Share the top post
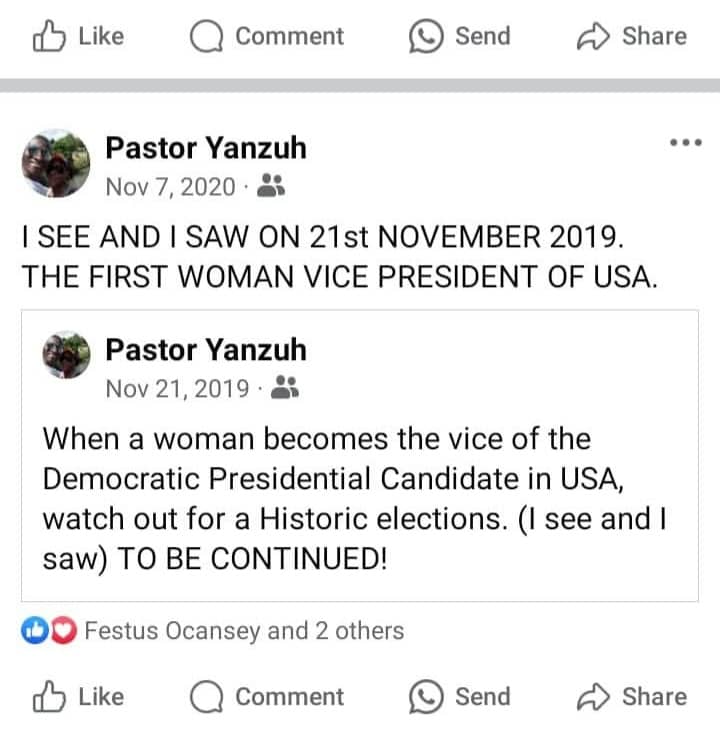The width and height of the screenshot is (720, 734). (x=632, y=36)
